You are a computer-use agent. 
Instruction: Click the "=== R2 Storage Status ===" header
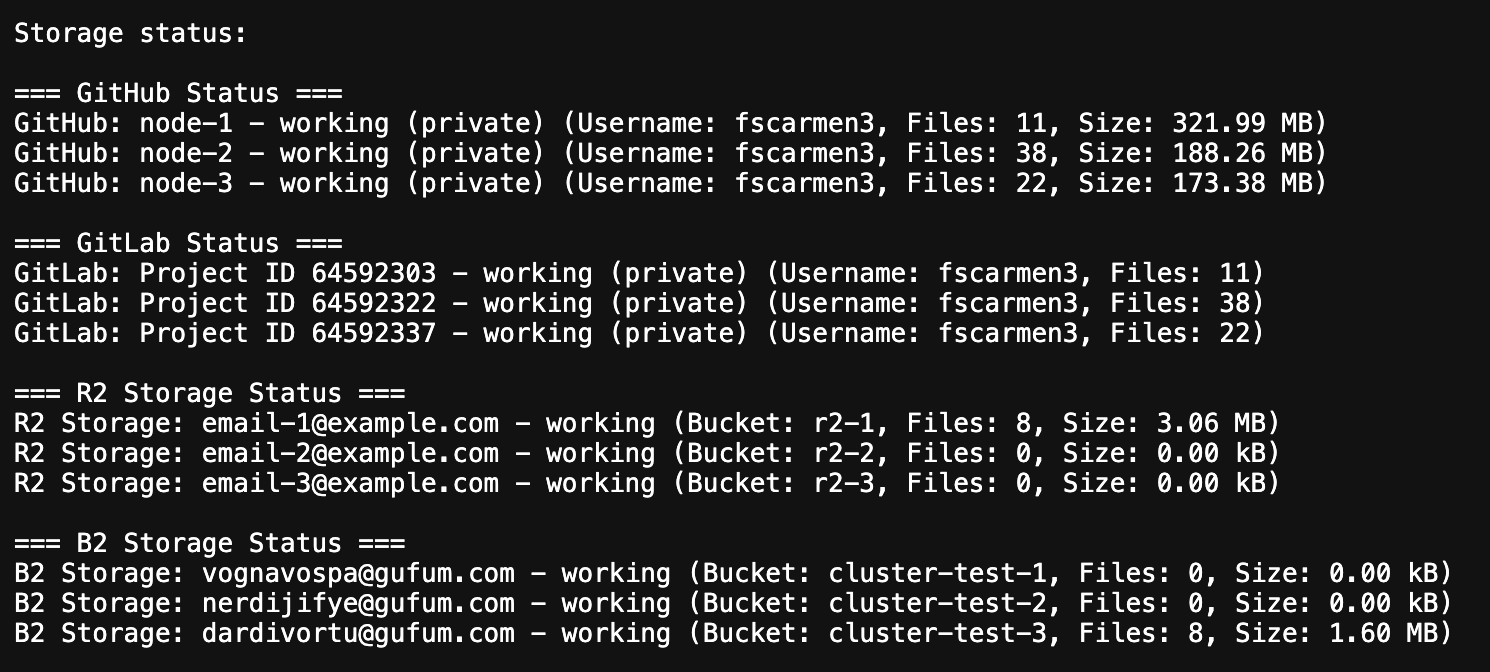(210, 393)
